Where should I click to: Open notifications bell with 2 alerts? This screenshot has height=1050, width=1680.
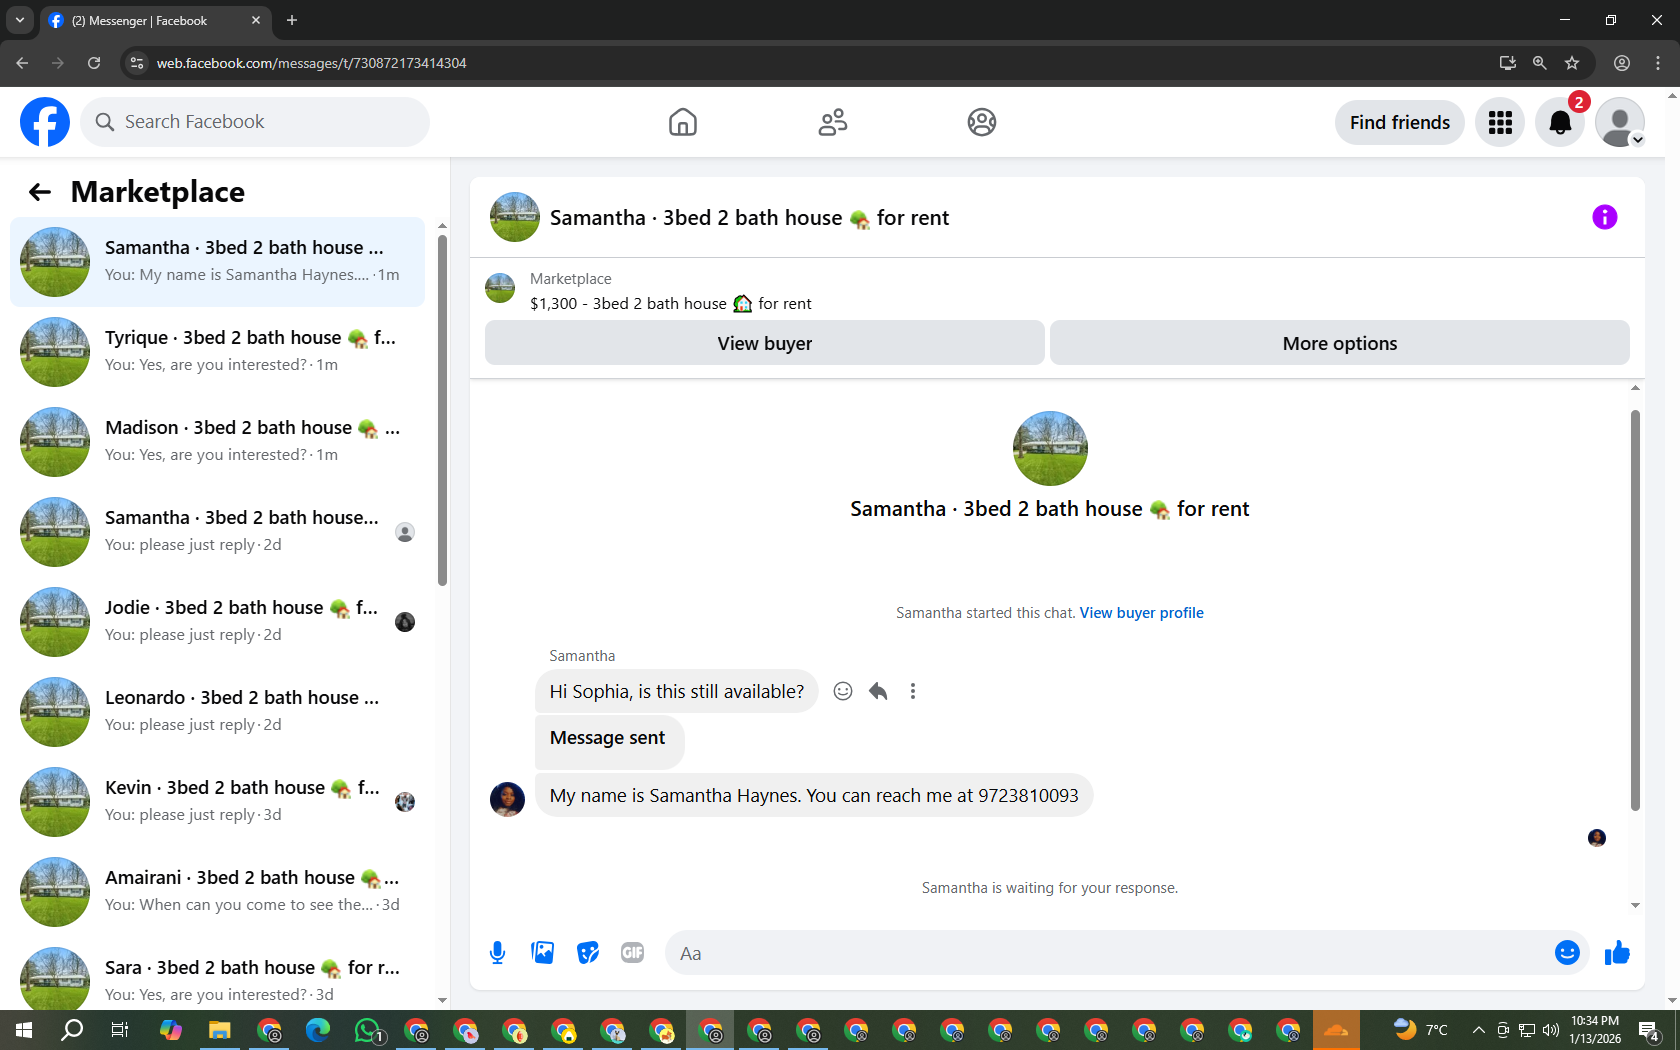click(x=1560, y=122)
